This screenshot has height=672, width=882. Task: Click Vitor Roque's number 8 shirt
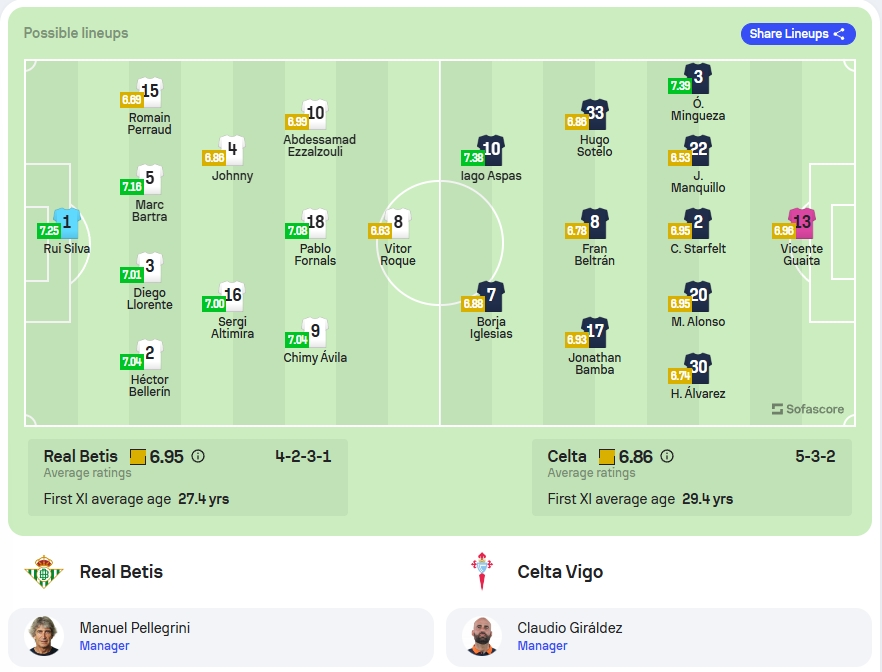[x=398, y=223]
